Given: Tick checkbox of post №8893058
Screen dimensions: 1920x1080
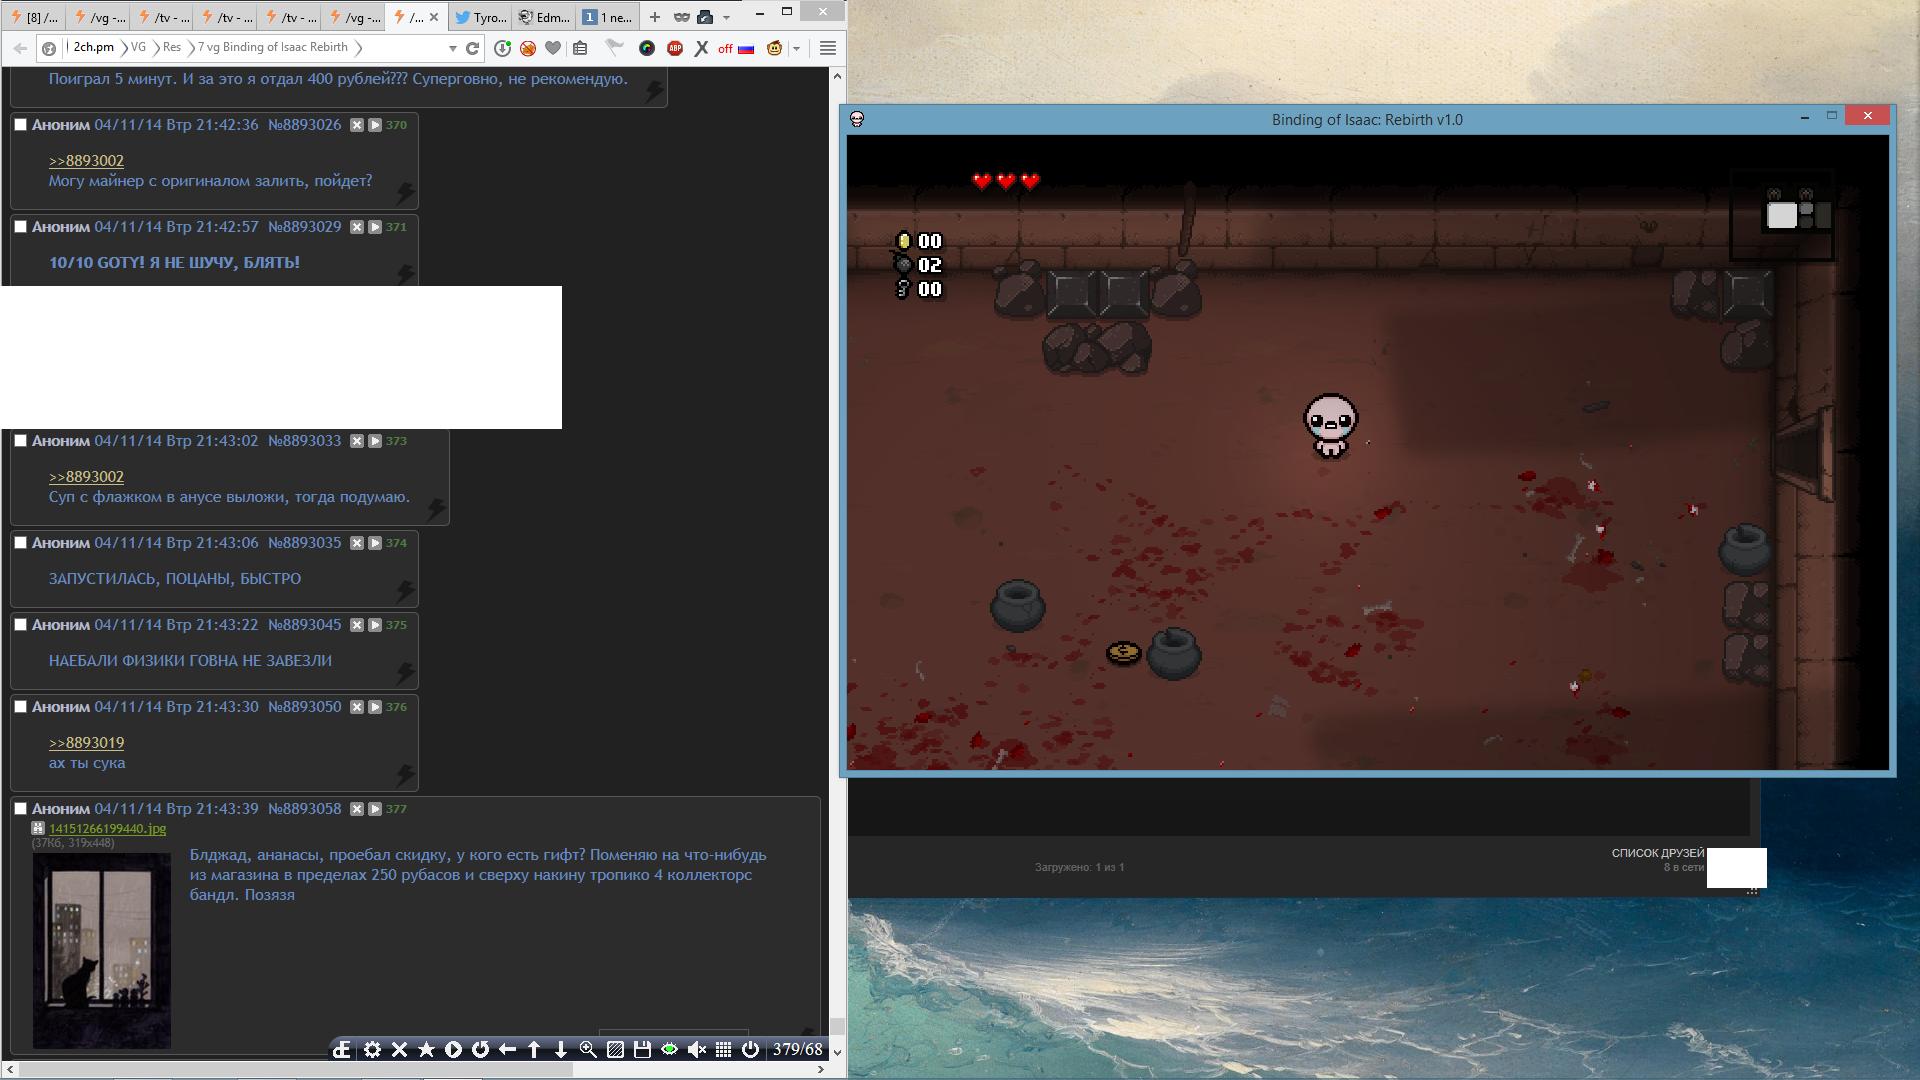Looking at the screenshot, I should [20, 809].
